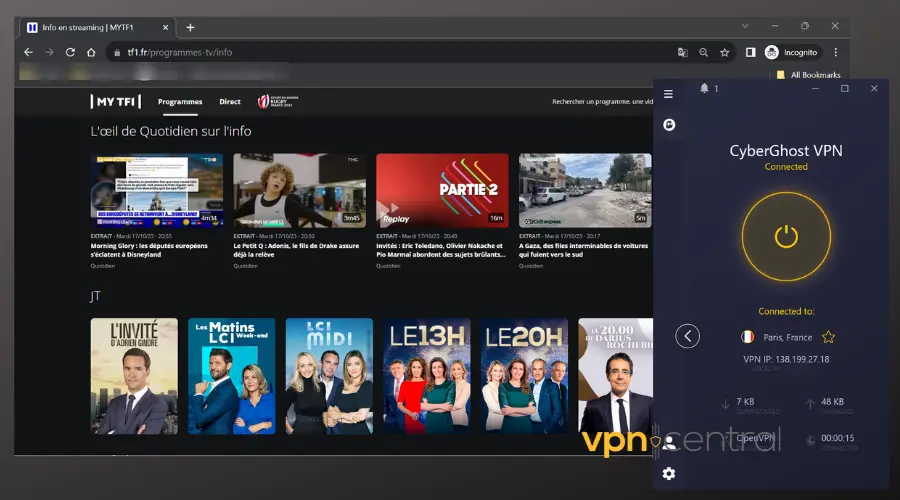Open the Programmes menu item
Viewport: 900px width, 500px height.
pyautogui.click(x=180, y=102)
